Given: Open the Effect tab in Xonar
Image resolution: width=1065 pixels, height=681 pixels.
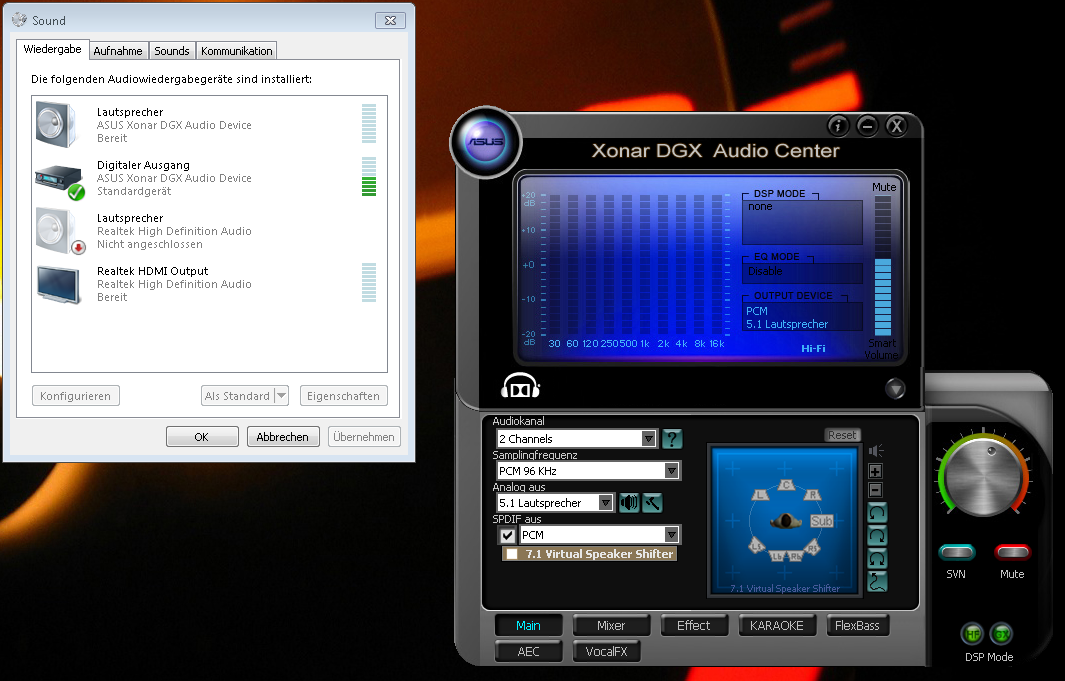Looking at the screenshot, I should click(693, 625).
